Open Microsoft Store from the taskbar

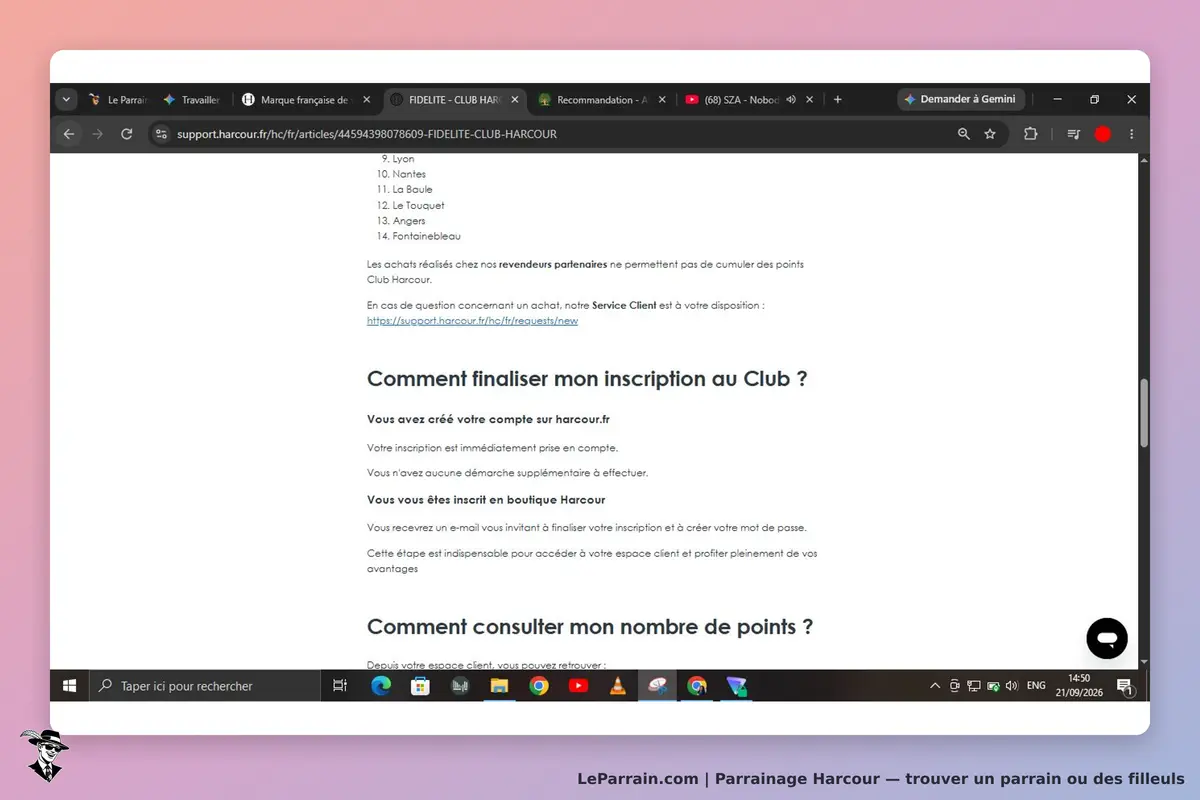pyautogui.click(x=420, y=686)
